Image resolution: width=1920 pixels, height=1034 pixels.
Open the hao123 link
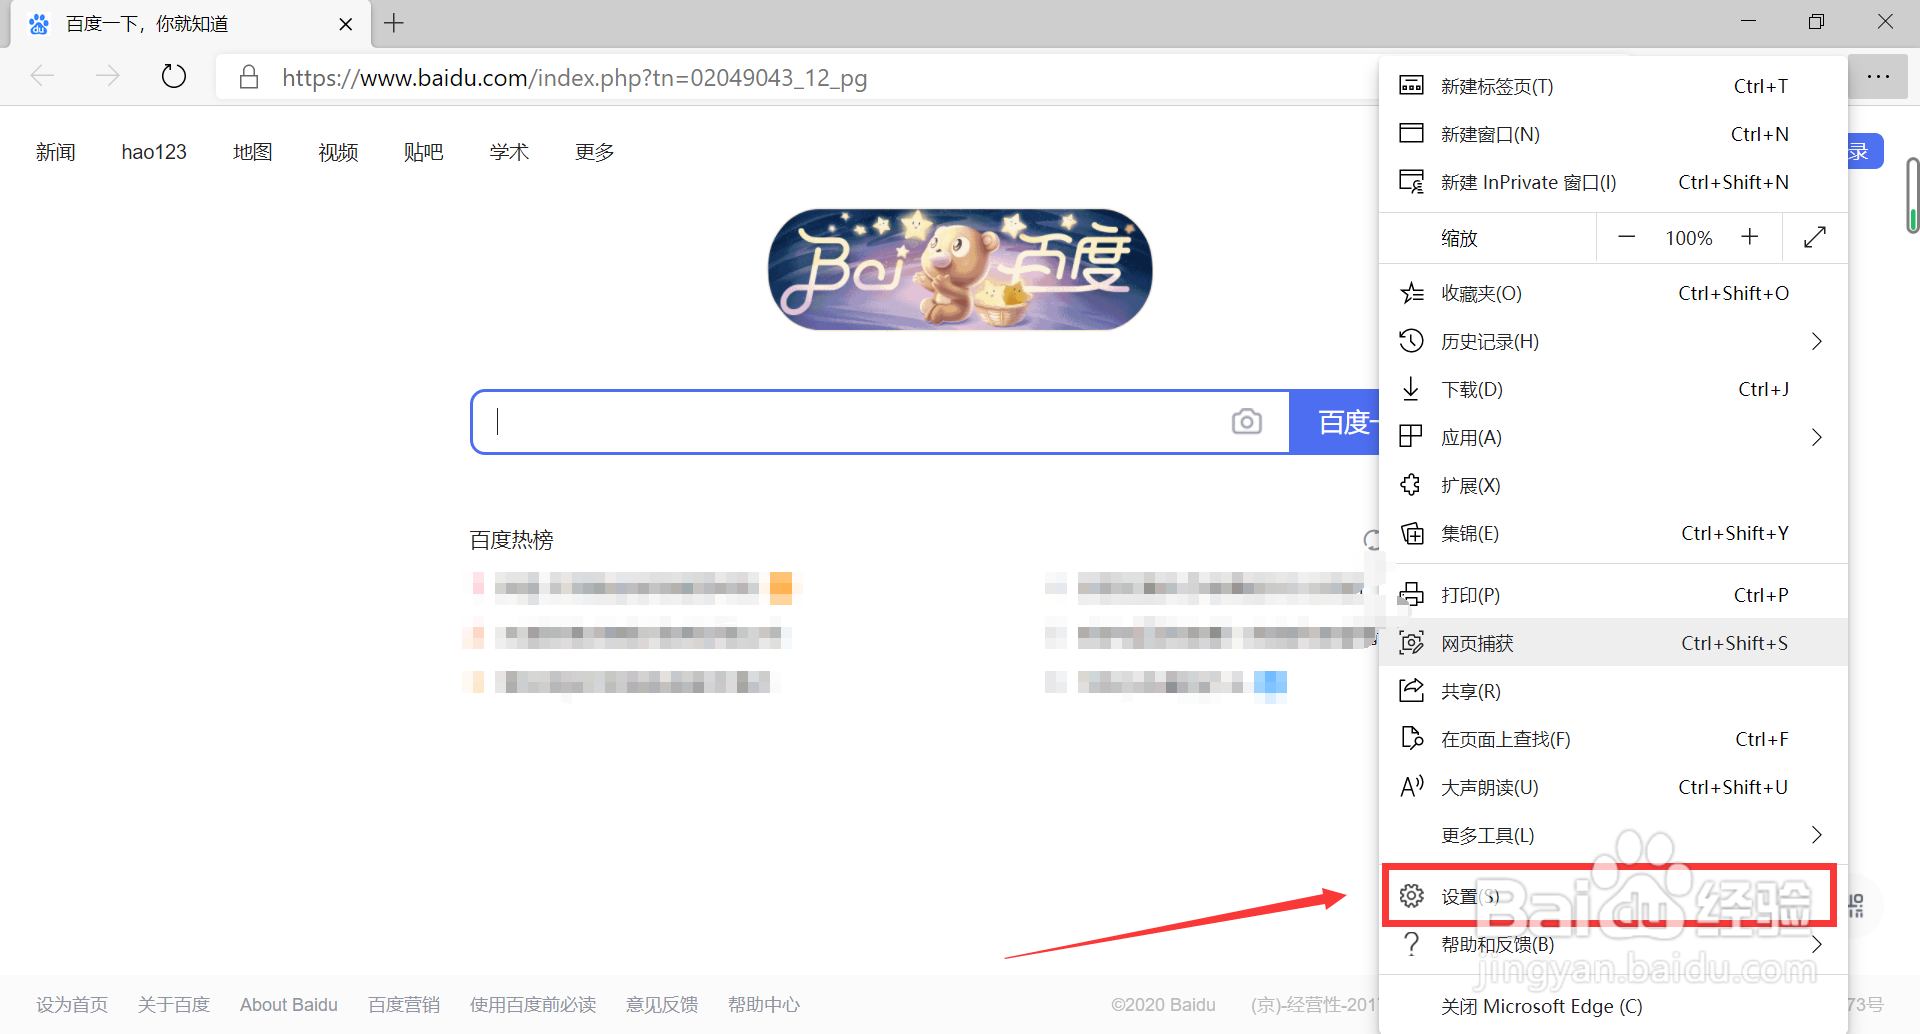154,152
